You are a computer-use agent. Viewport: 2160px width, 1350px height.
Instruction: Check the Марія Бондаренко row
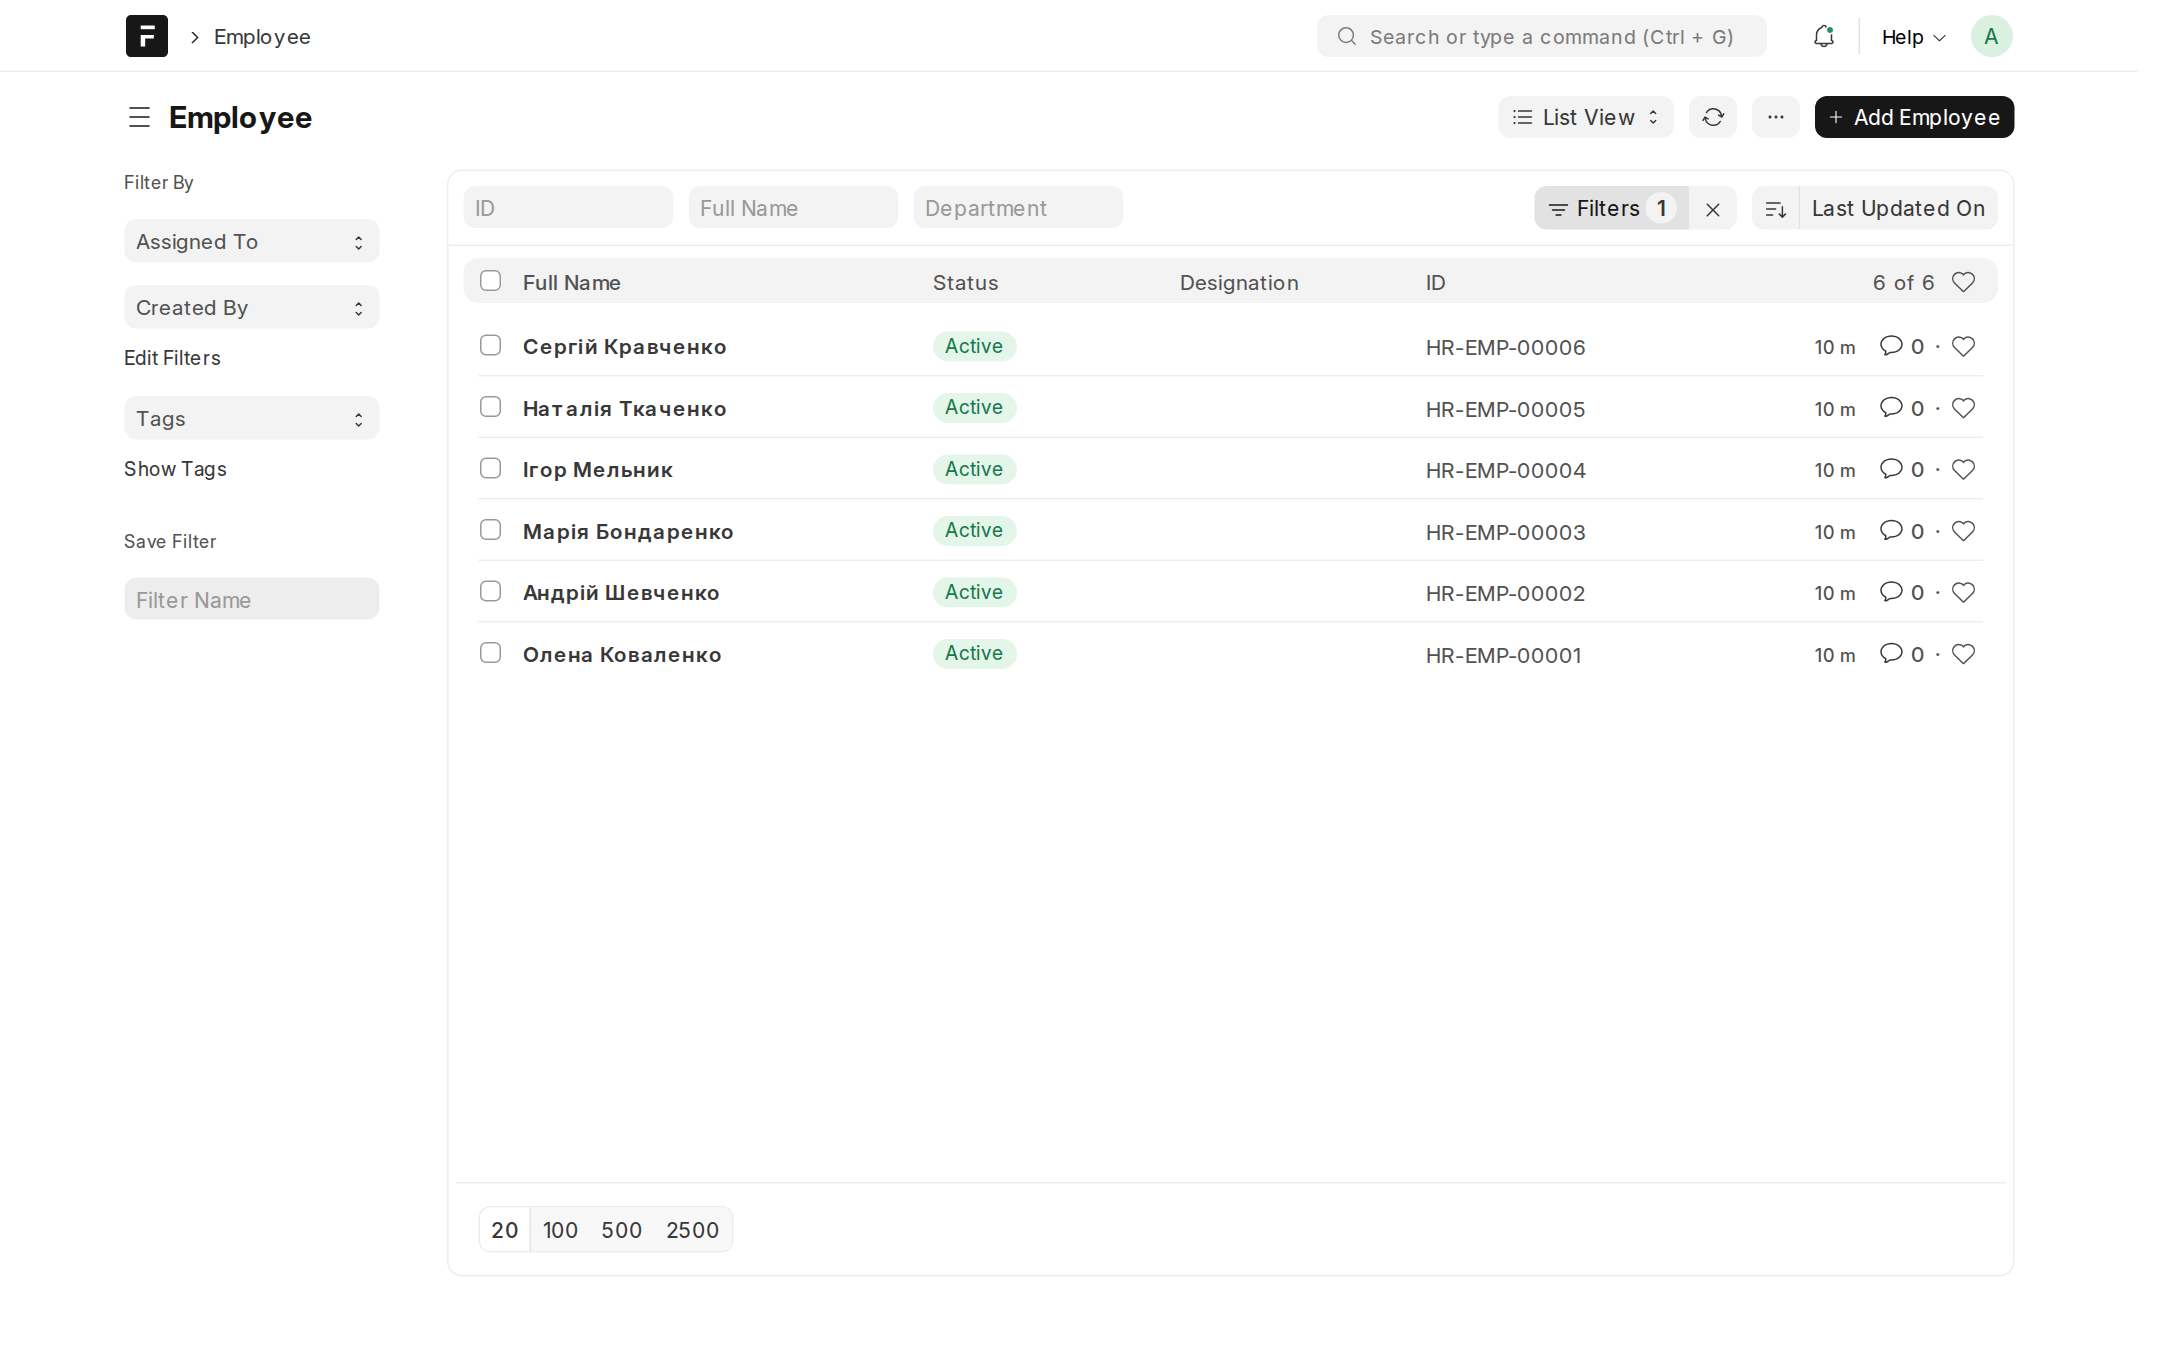point(490,530)
